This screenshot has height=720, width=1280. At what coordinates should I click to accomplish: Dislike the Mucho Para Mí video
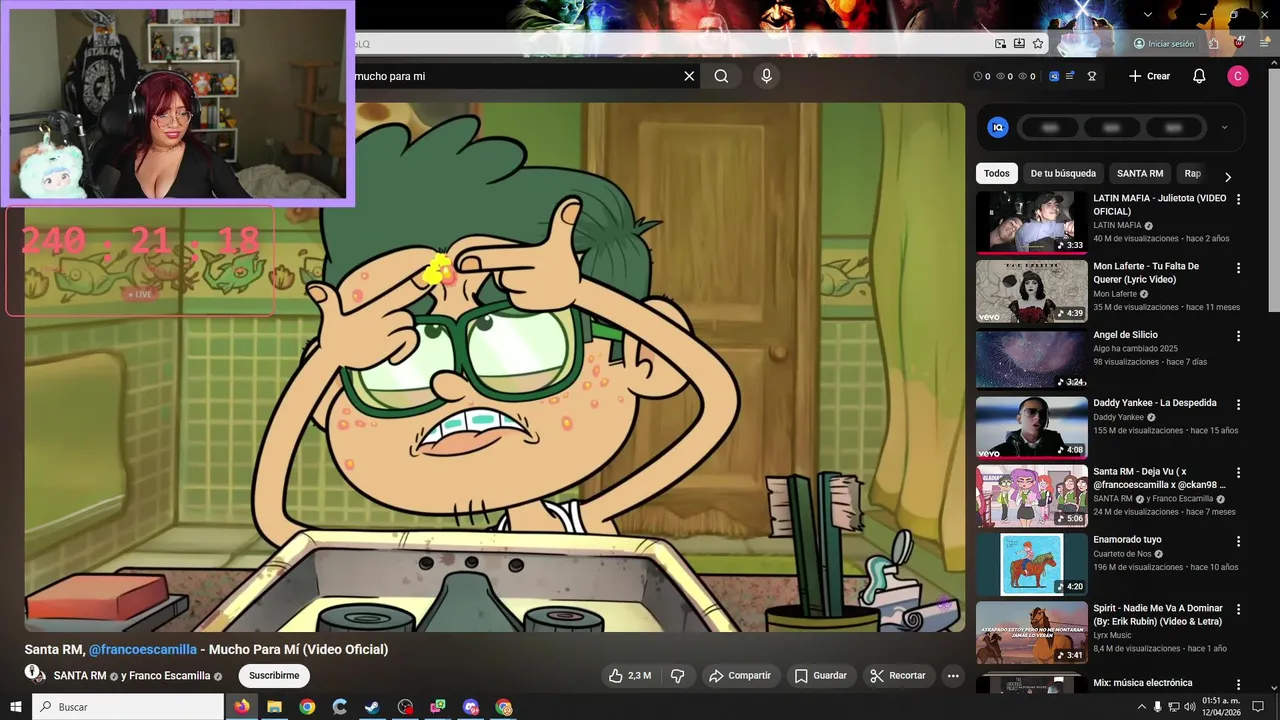click(x=677, y=676)
